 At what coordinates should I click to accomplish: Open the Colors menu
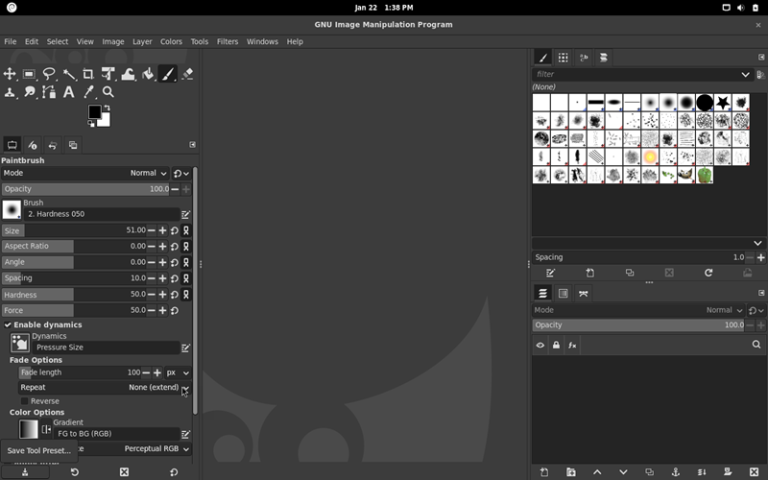tap(171, 42)
